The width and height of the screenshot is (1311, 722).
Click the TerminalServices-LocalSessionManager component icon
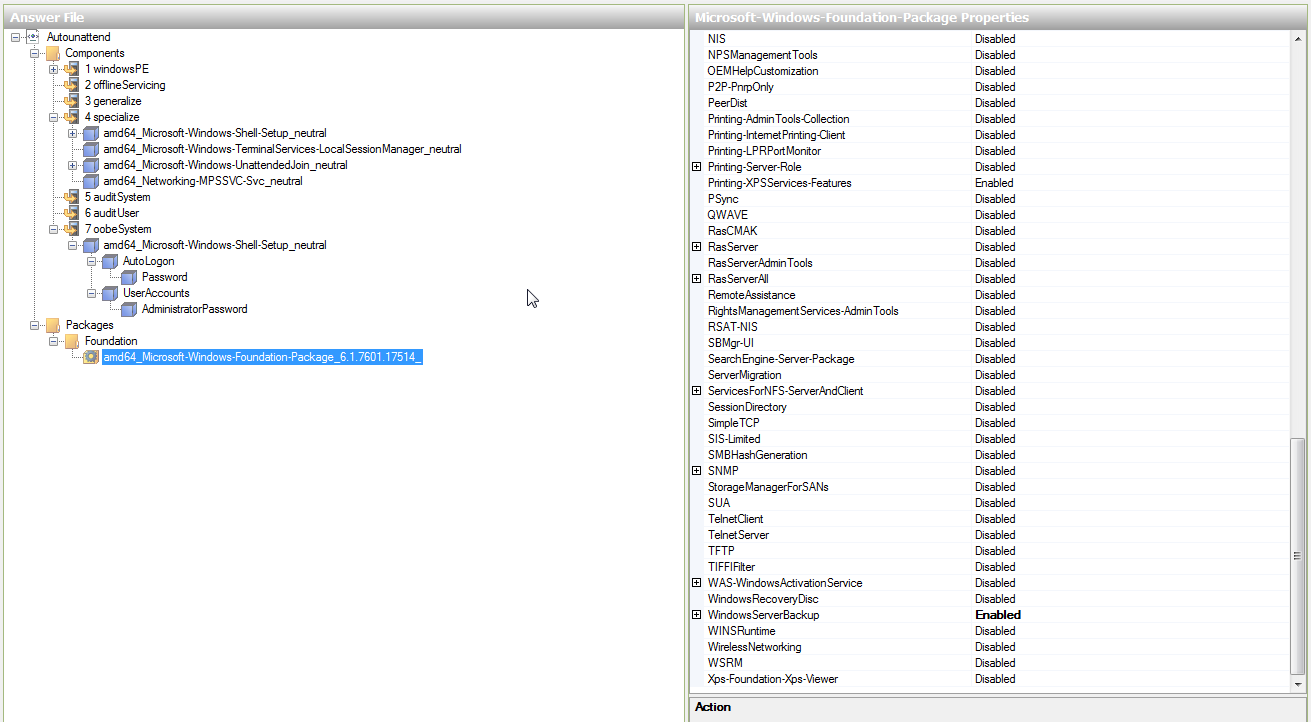pyautogui.click(x=91, y=149)
